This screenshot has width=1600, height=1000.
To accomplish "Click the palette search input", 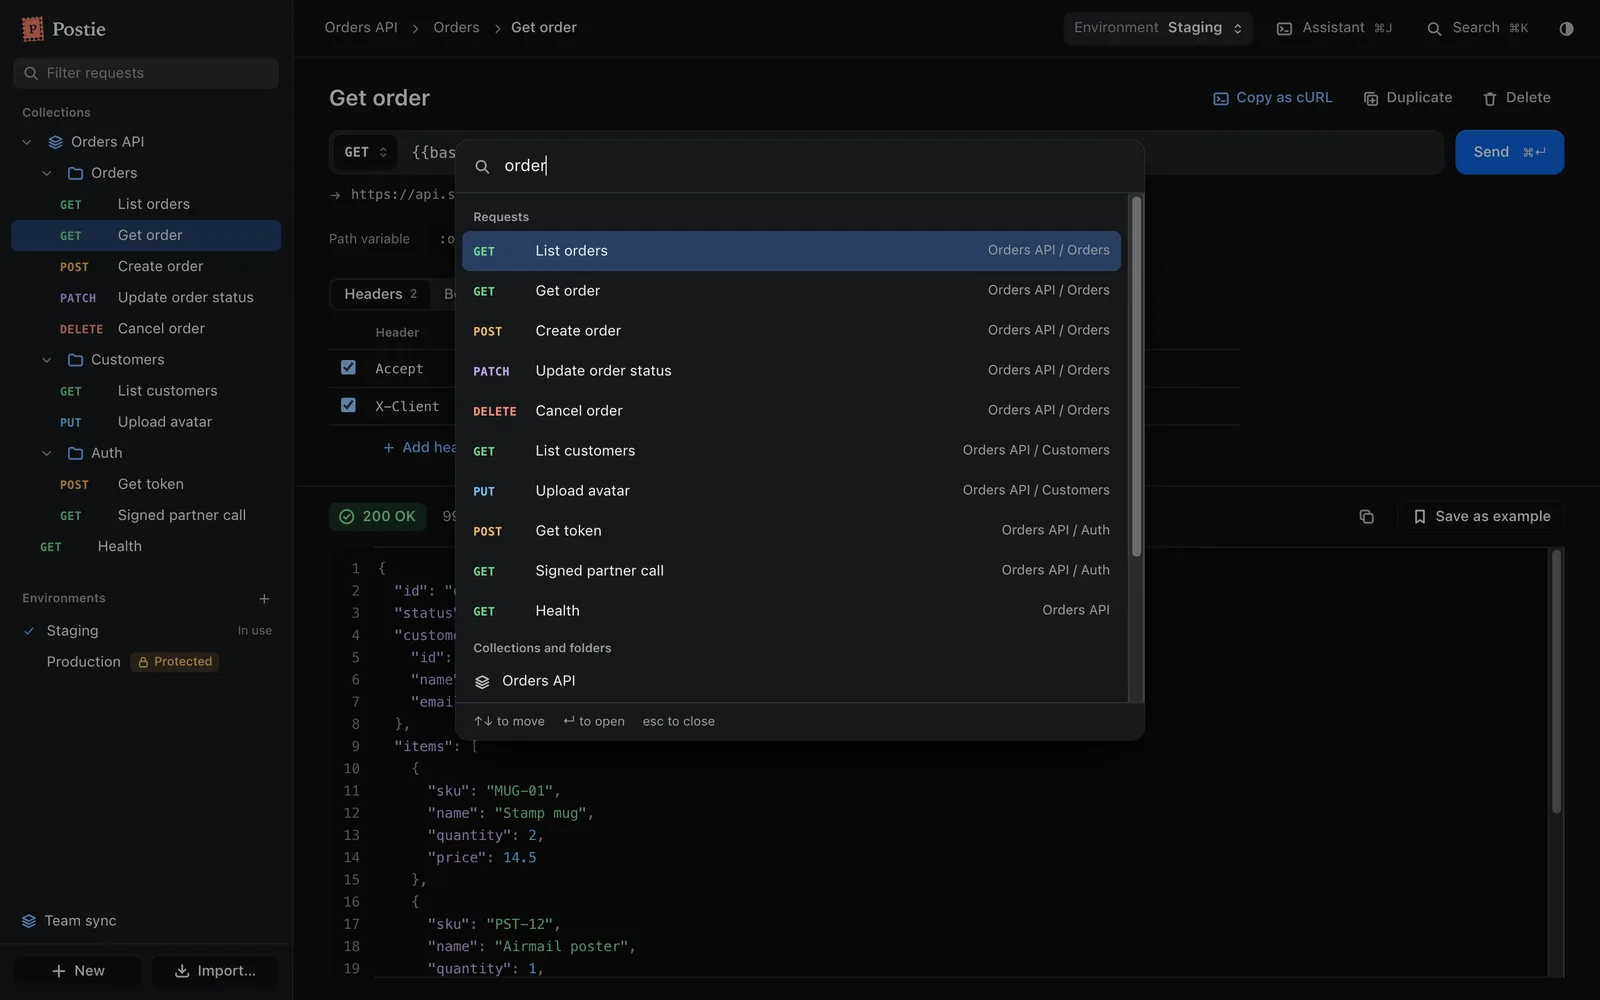I will (x=800, y=166).
